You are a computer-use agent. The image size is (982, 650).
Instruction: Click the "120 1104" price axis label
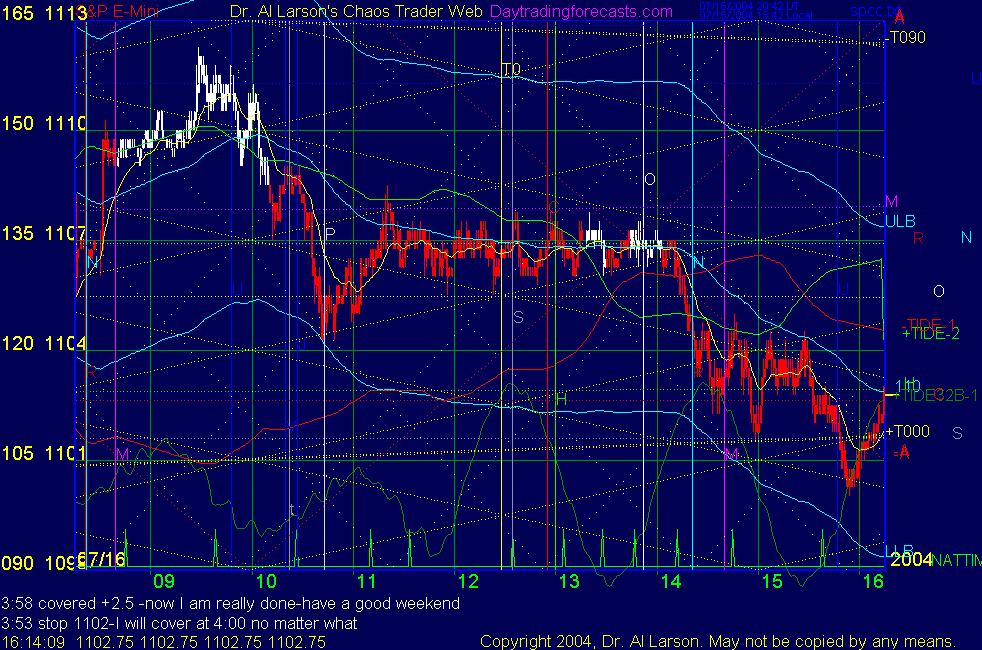pyautogui.click(x=43, y=343)
